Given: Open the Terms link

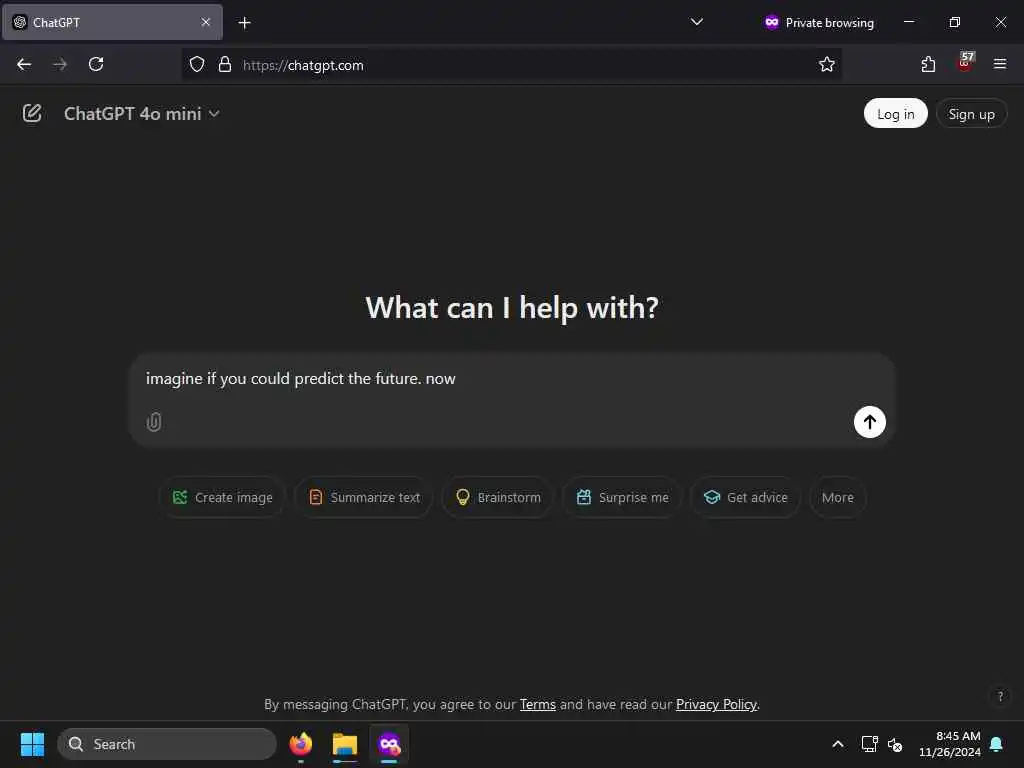Looking at the screenshot, I should pyautogui.click(x=537, y=705).
